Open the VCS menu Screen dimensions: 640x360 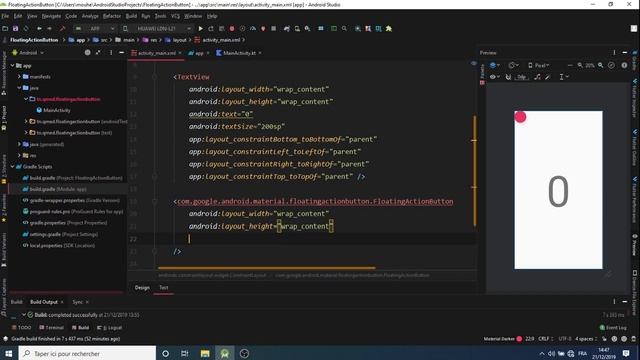[175, 16]
